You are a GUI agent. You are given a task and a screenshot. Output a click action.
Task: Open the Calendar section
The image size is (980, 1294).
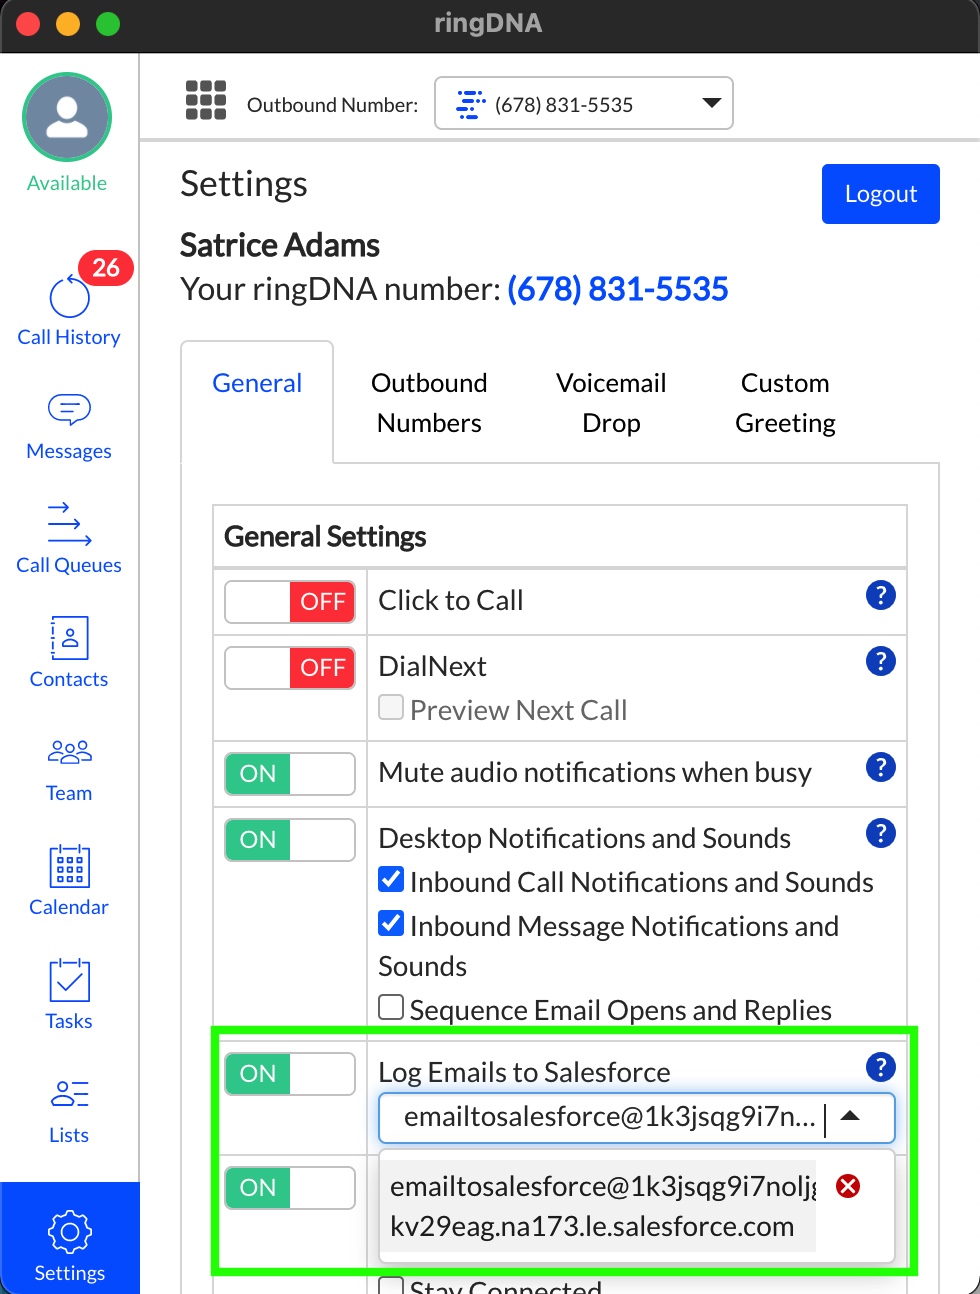click(69, 881)
